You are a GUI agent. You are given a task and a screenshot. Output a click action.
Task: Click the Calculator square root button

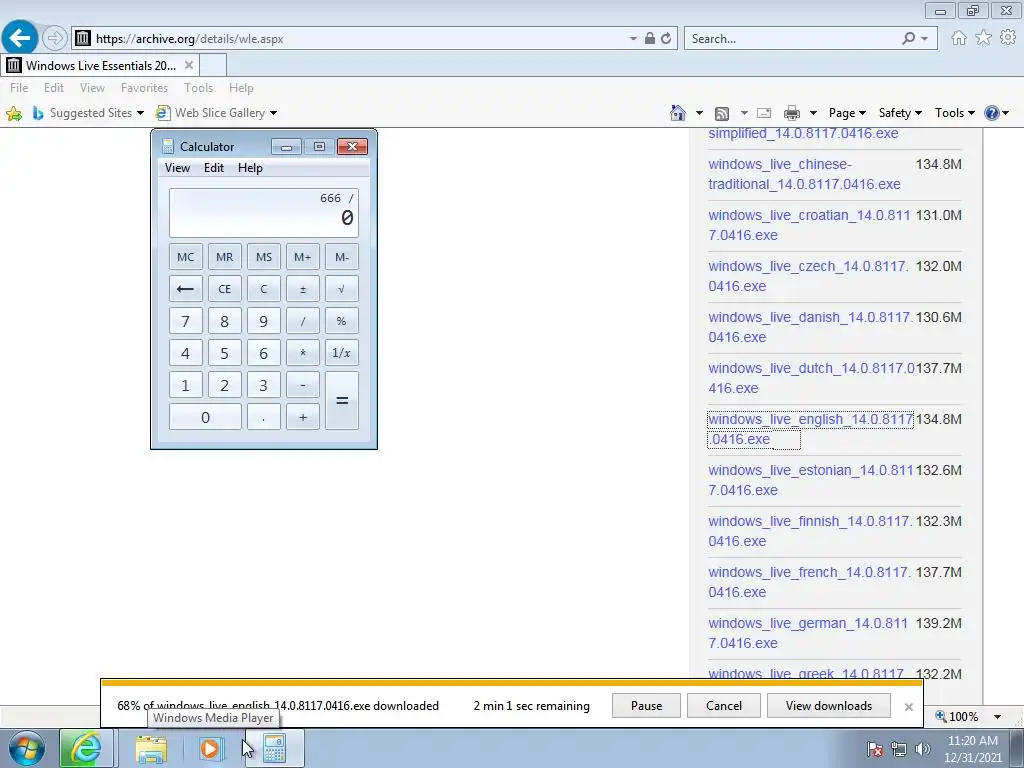tap(342, 289)
